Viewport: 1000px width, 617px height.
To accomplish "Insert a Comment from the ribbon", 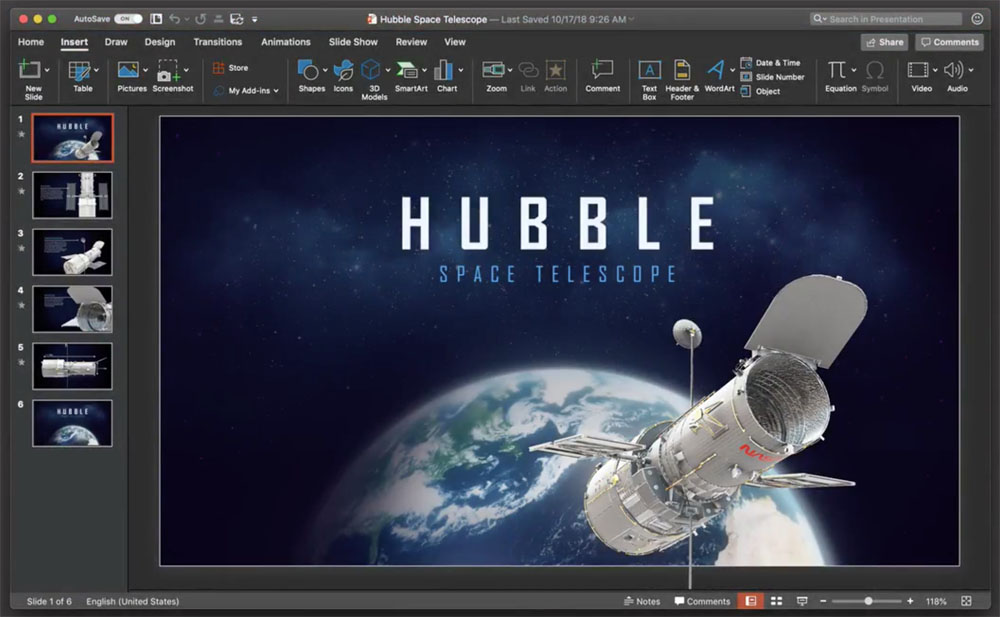I will click(x=602, y=71).
